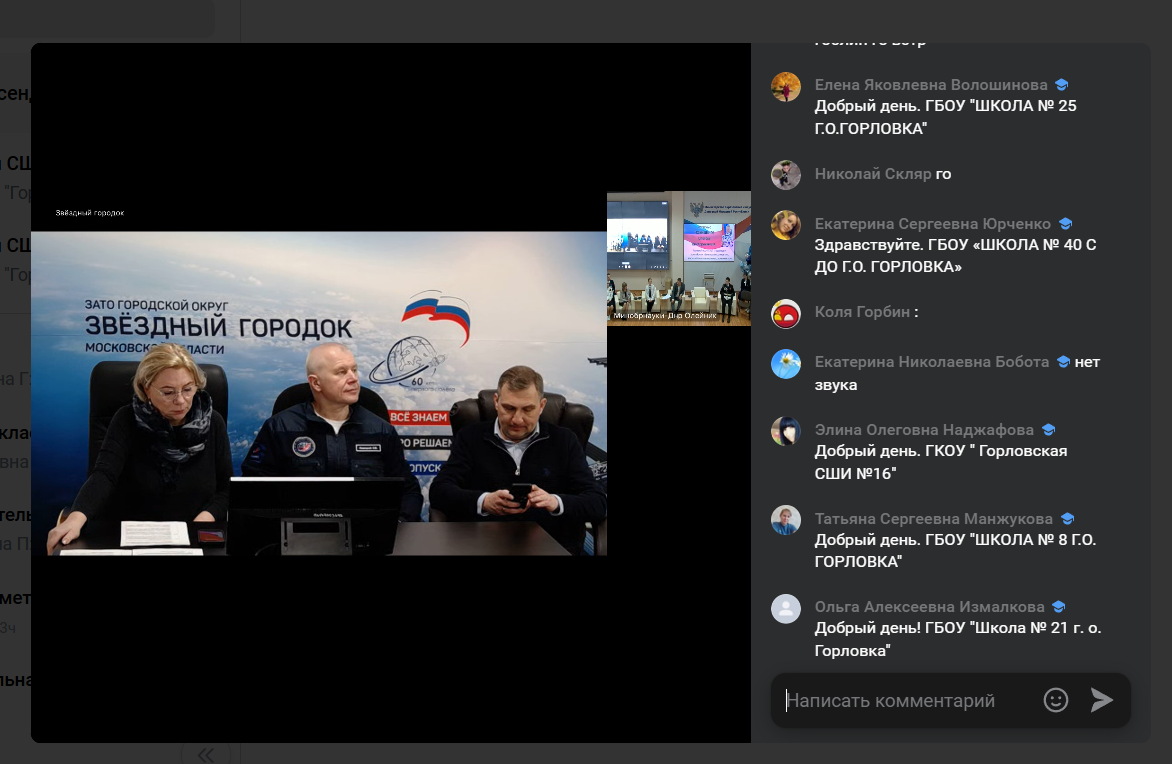The height and width of the screenshot is (764, 1172).
Task: Click verified badge next to Татьяна Сергеевна Манжукова
Action: click(x=1067, y=519)
